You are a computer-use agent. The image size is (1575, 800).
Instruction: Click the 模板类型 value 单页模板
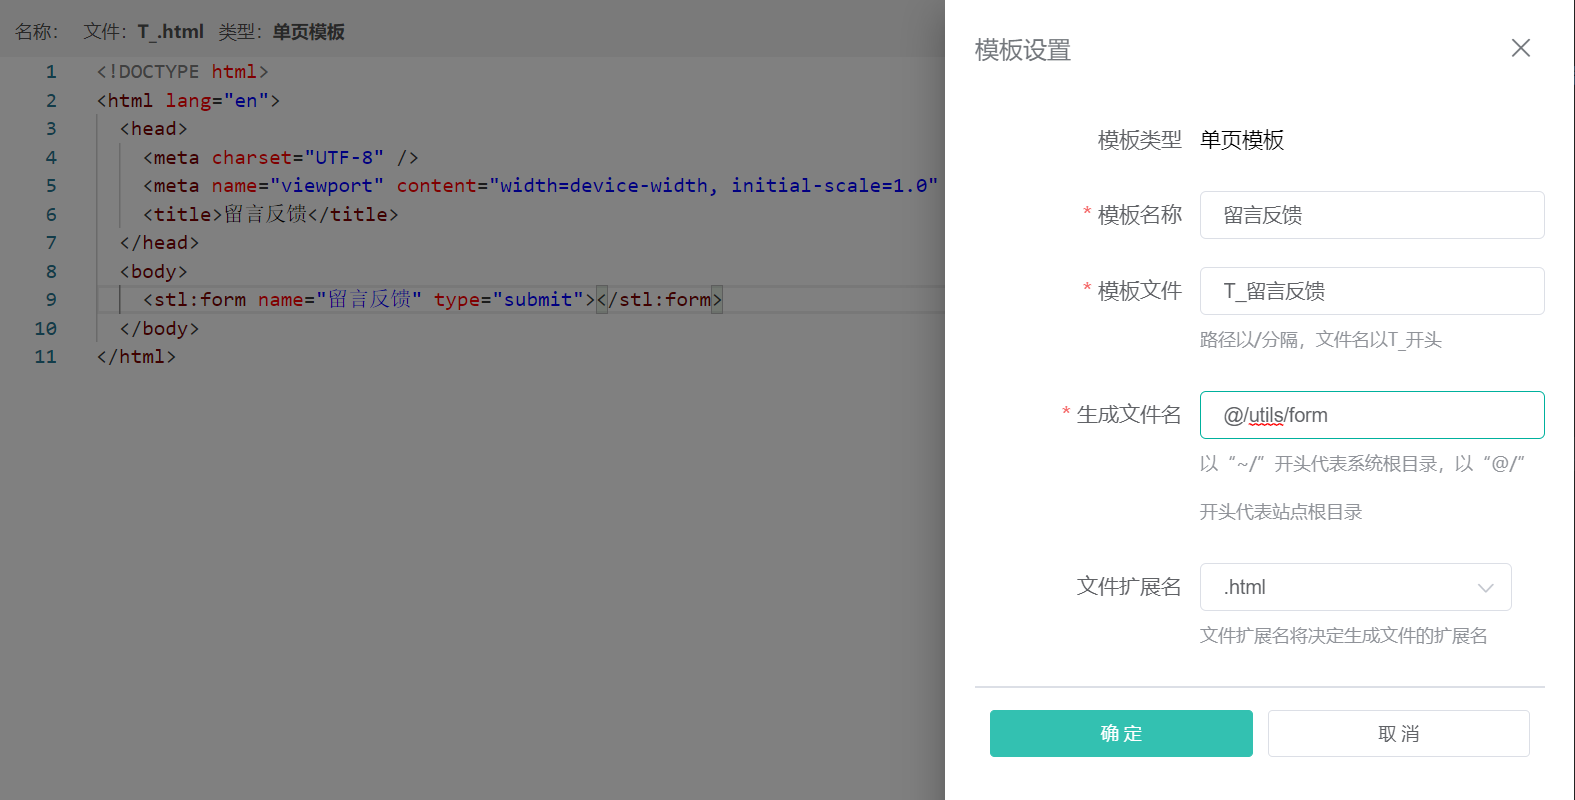[x=1241, y=140]
